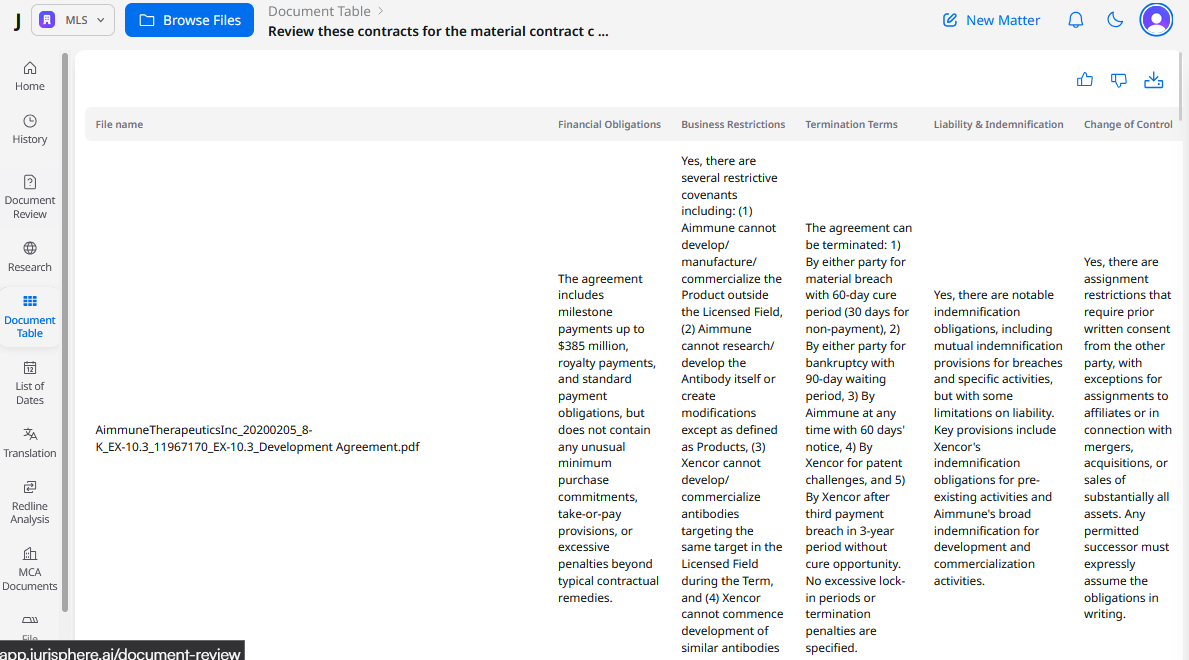
Task: Open Translation tool in sidebar
Action: click(x=30, y=442)
